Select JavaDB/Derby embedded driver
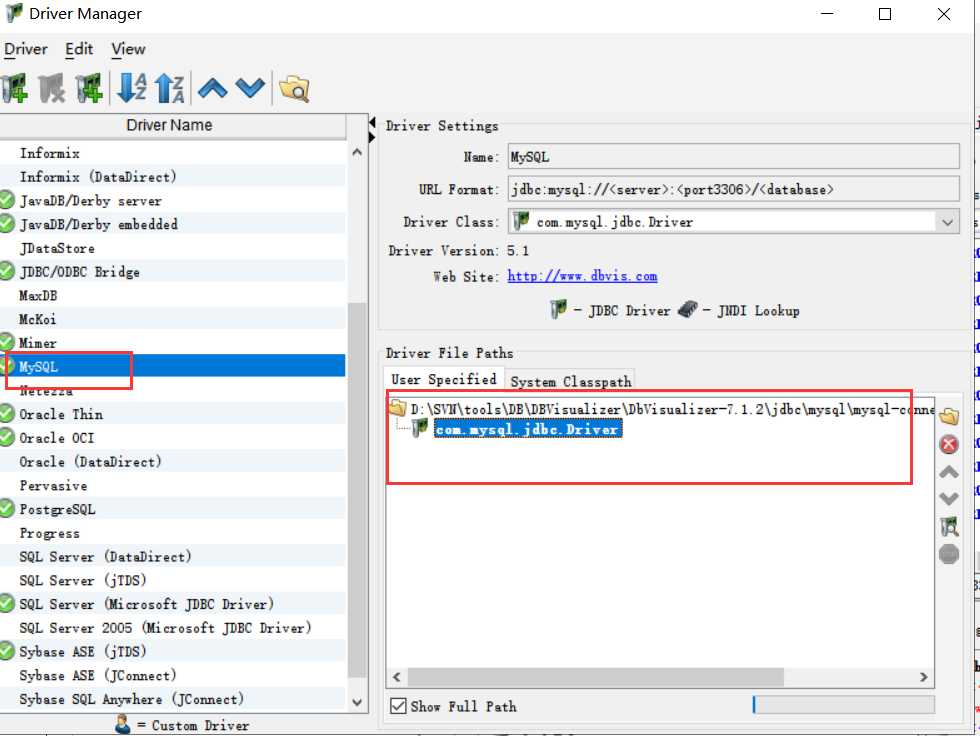The image size is (980, 736). coord(172,224)
